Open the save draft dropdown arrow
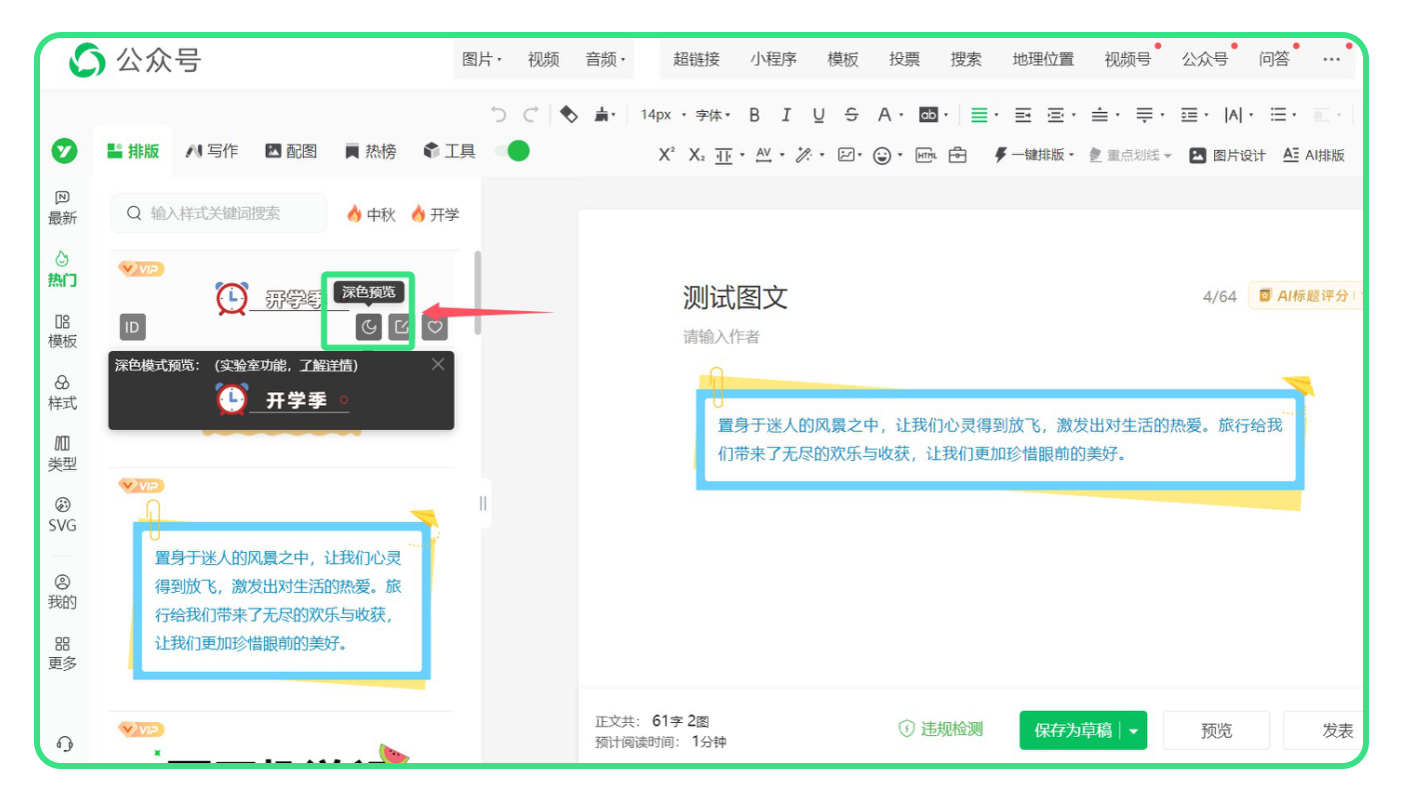Image resolution: width=1404 pixels, height=801 pixels. click(1134, 731)
